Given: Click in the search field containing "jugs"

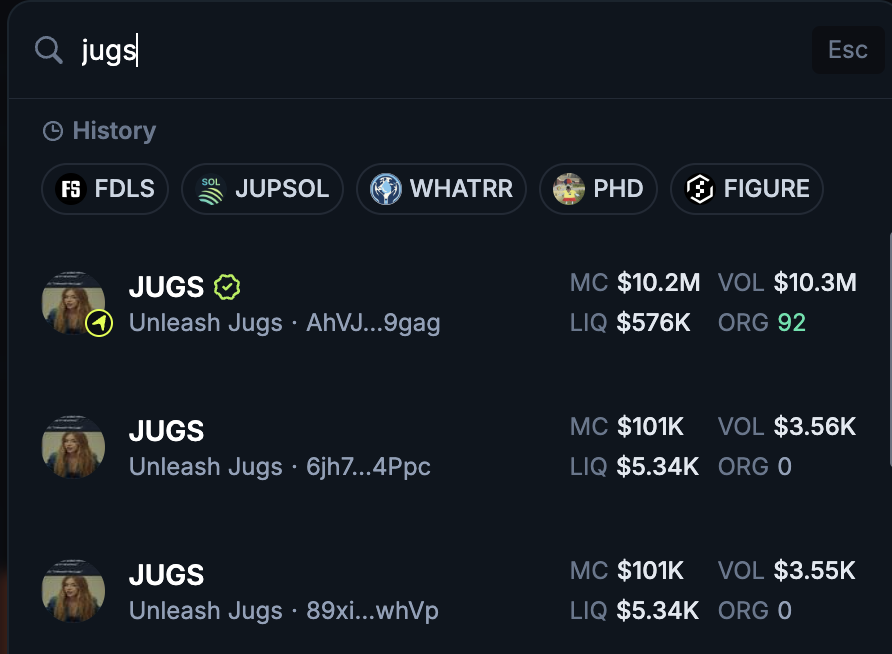Looking at the screenshot, I should 440,50.
